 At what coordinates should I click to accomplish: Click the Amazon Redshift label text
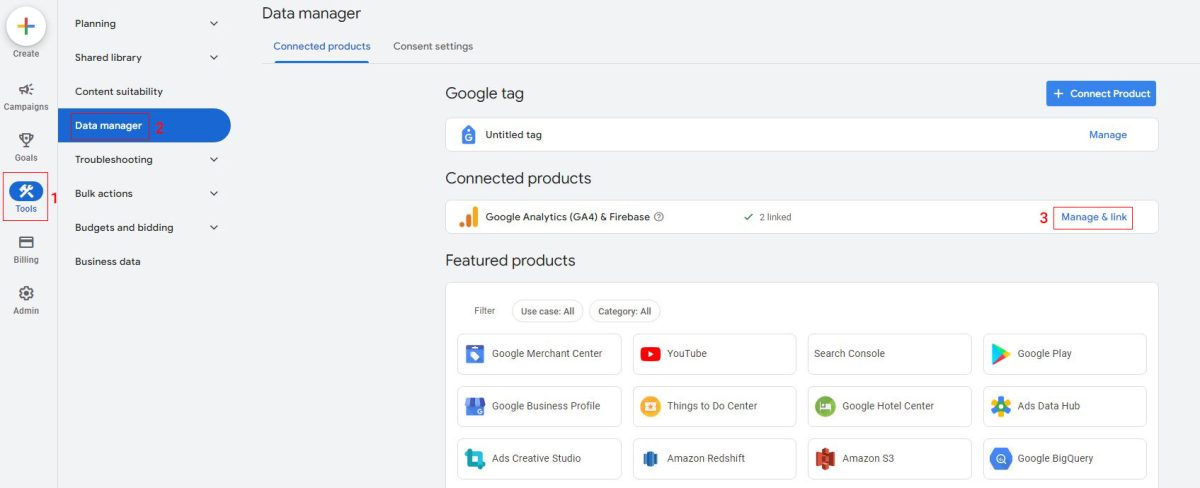pyautogui.click(x=706, y=459)
